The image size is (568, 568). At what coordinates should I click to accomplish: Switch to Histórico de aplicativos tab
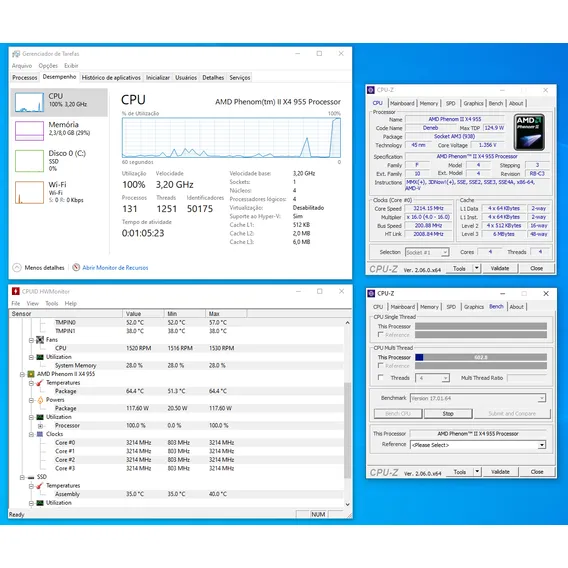(111, 78)
